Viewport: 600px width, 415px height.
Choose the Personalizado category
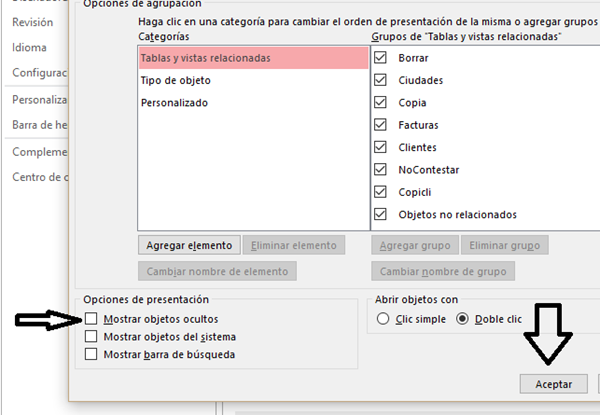tap(176, 103)
